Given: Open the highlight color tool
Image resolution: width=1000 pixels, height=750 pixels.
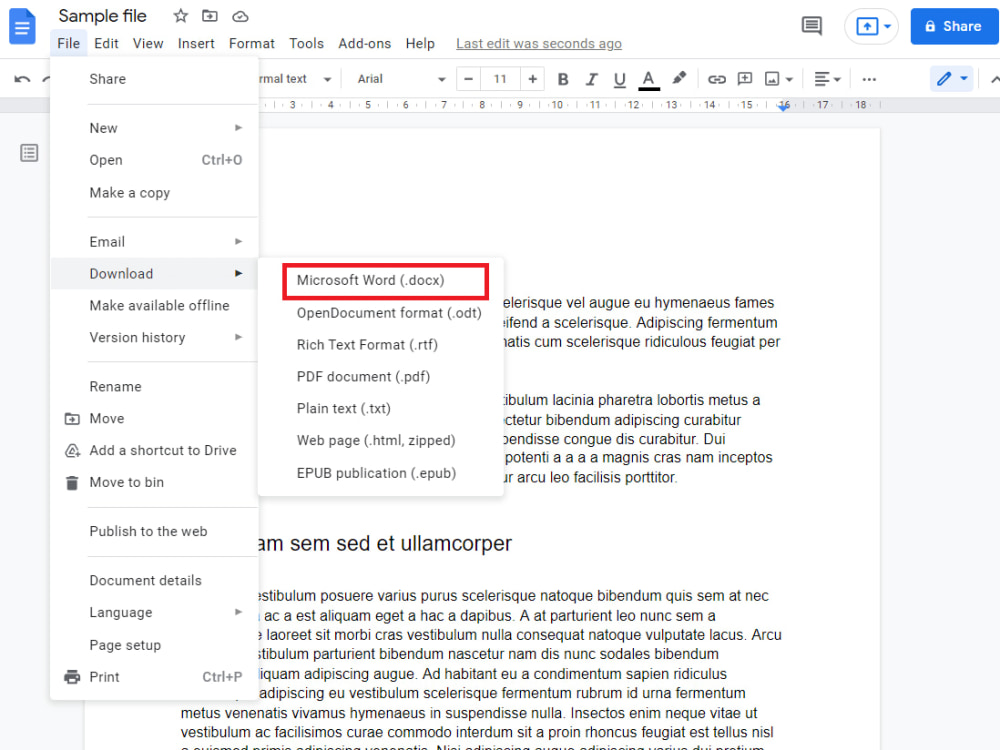Looking at the screenshot, I should click(x=679, y=78).
